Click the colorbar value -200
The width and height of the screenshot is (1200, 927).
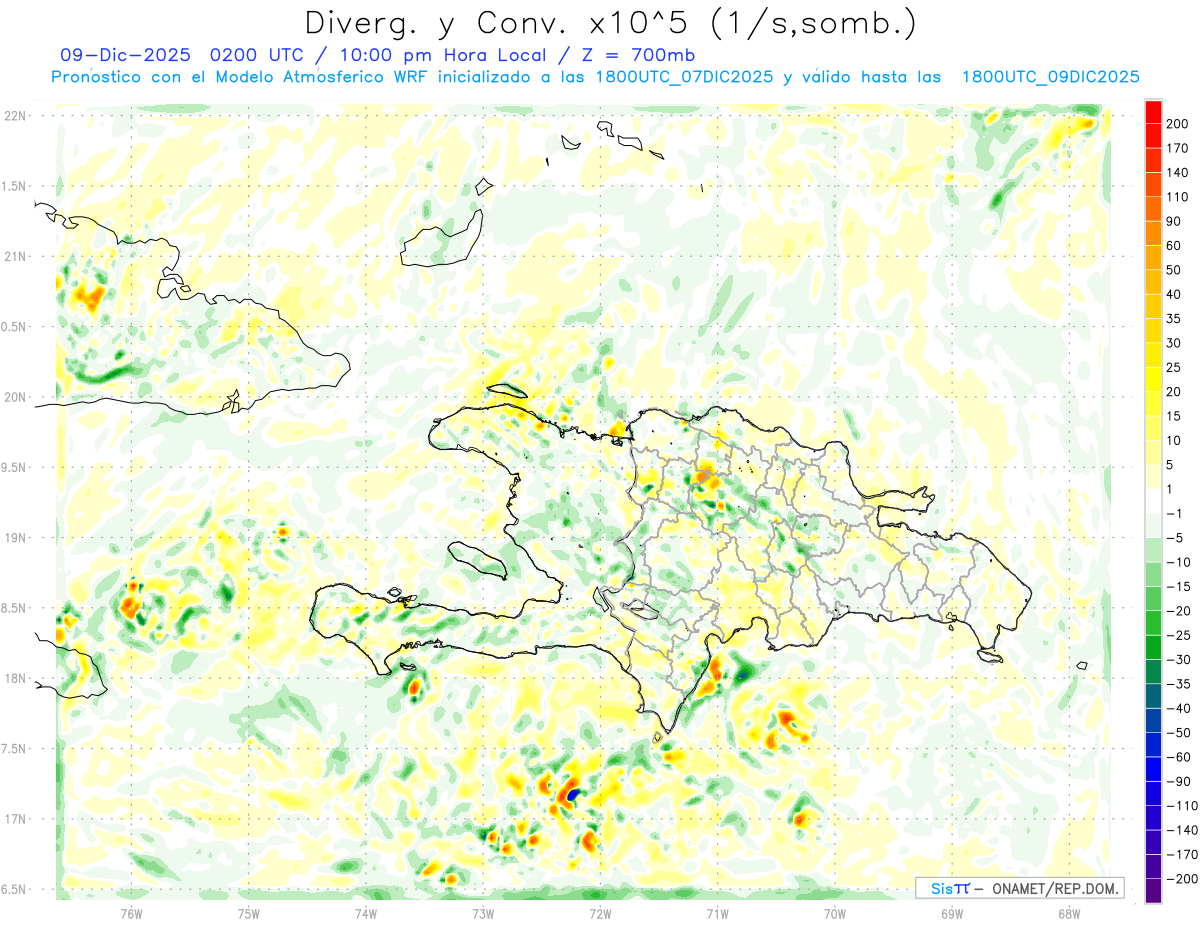pos(1183,879)
